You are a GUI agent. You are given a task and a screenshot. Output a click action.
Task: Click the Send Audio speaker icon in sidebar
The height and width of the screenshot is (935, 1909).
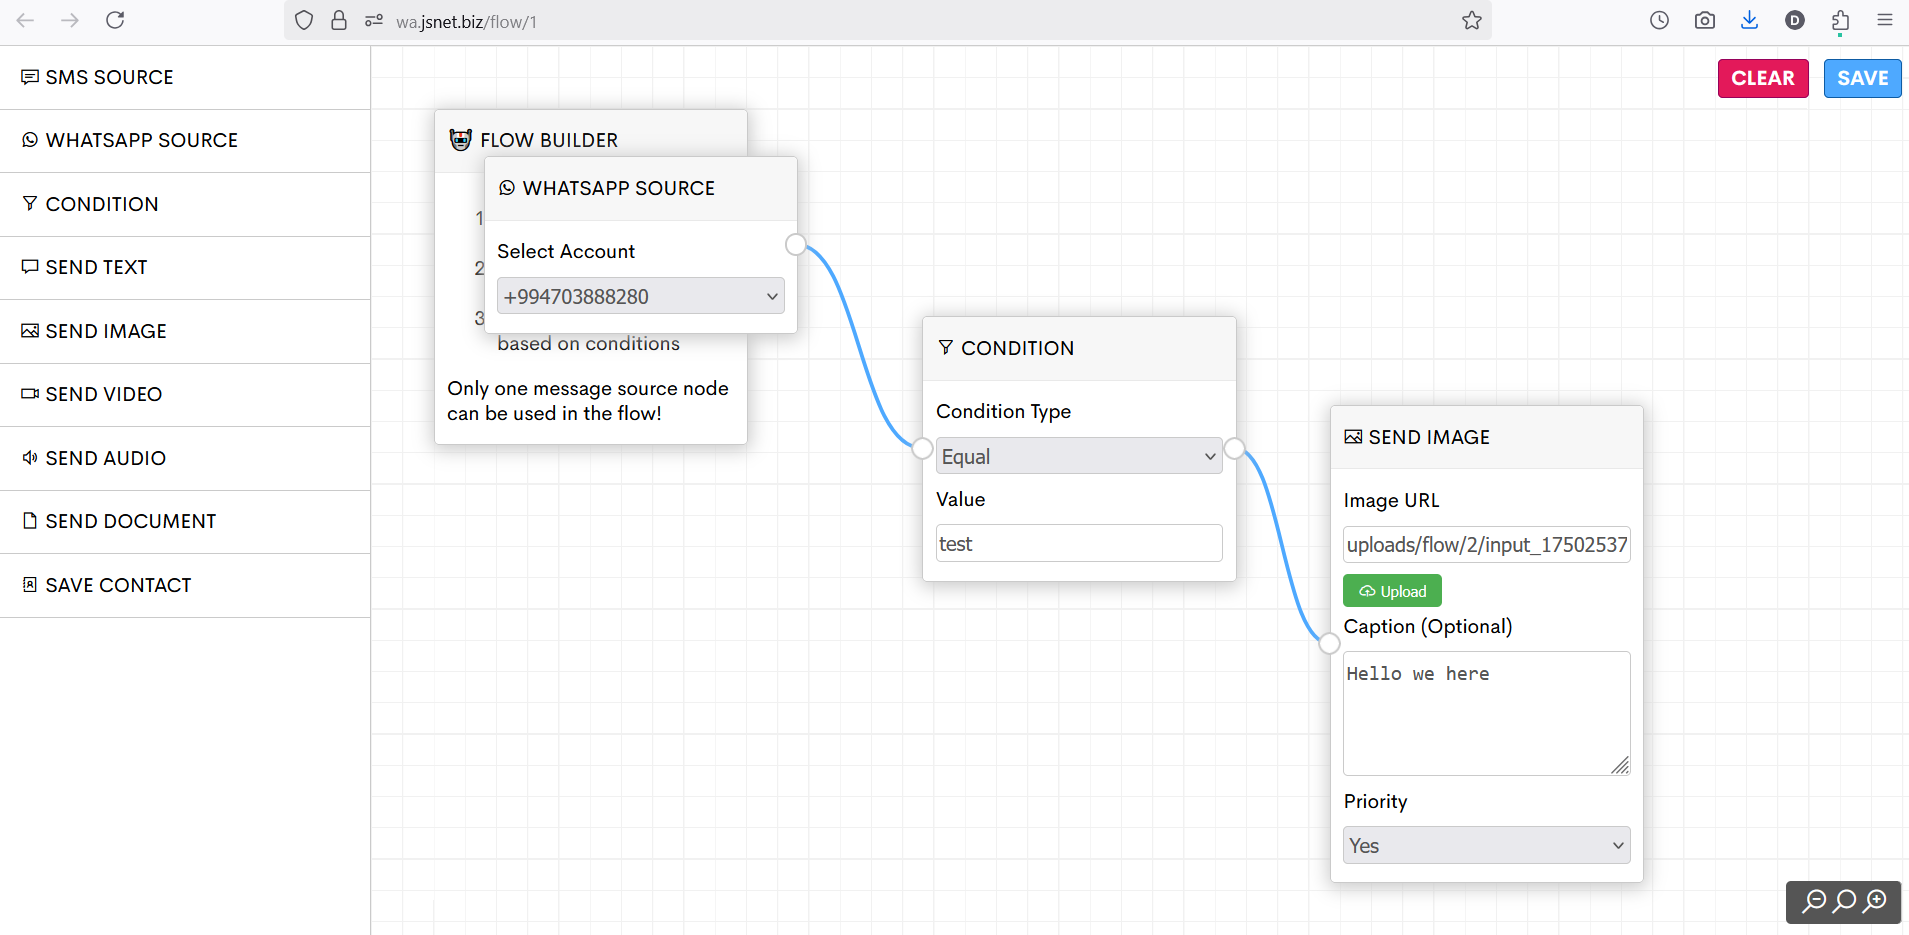(x=30, y=457)
